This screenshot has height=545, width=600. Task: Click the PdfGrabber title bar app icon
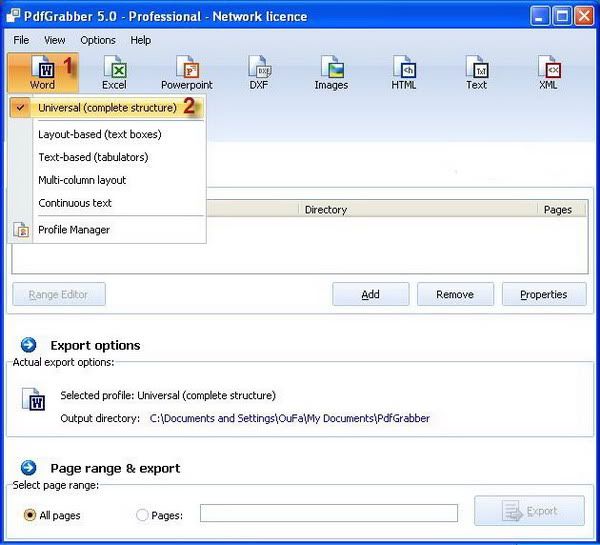tap(13, 16)
